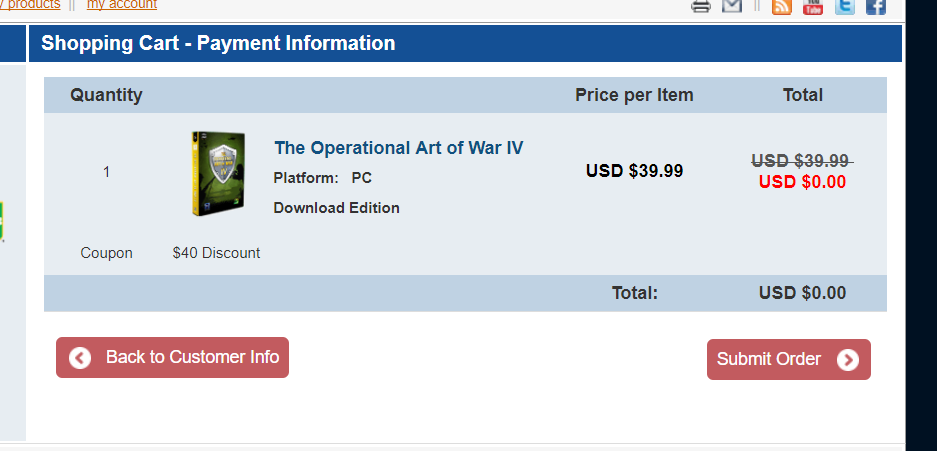Screen dimensions: 937x451
Task: Open the "products" link
Action: (34, 5)
